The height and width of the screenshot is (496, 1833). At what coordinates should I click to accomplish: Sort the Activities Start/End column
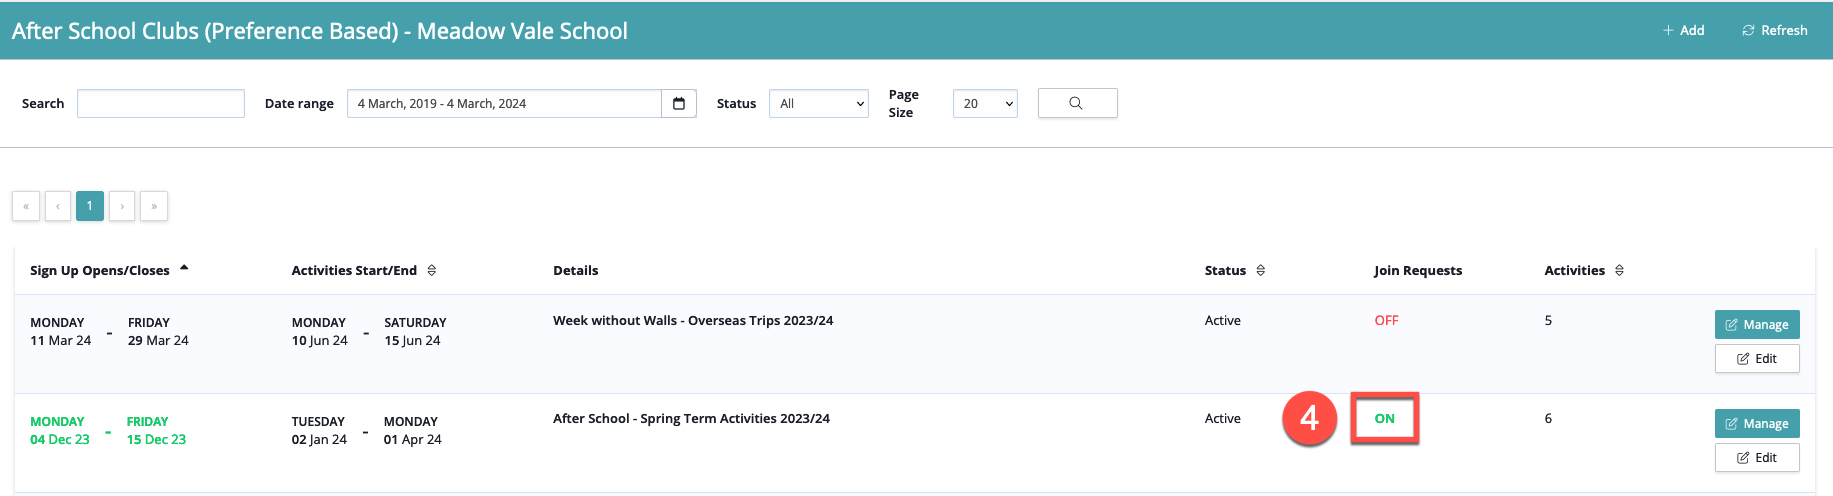(x=432, y=271)
